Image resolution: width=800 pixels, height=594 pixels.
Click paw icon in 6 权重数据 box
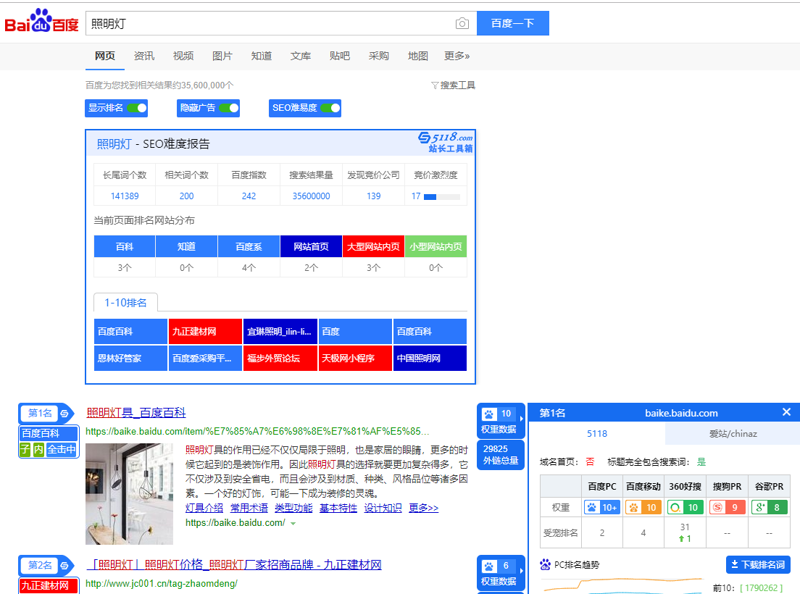coord(489,566)
